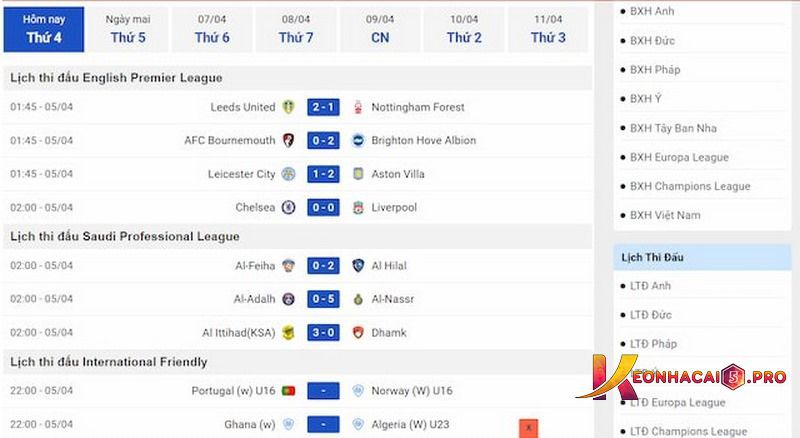Click the AFC Bournemouth crest icon
This screenshot has height=438, width=800.
click(289, 140)
